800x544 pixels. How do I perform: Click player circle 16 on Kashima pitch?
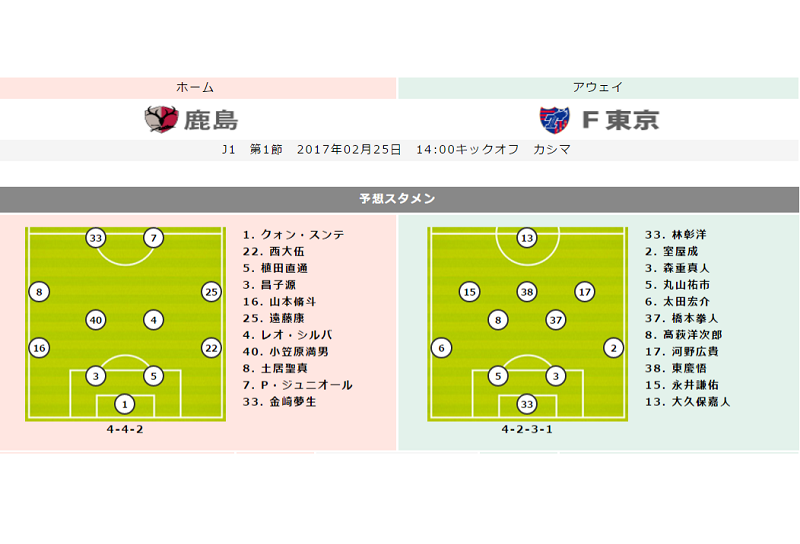(39, 348)
